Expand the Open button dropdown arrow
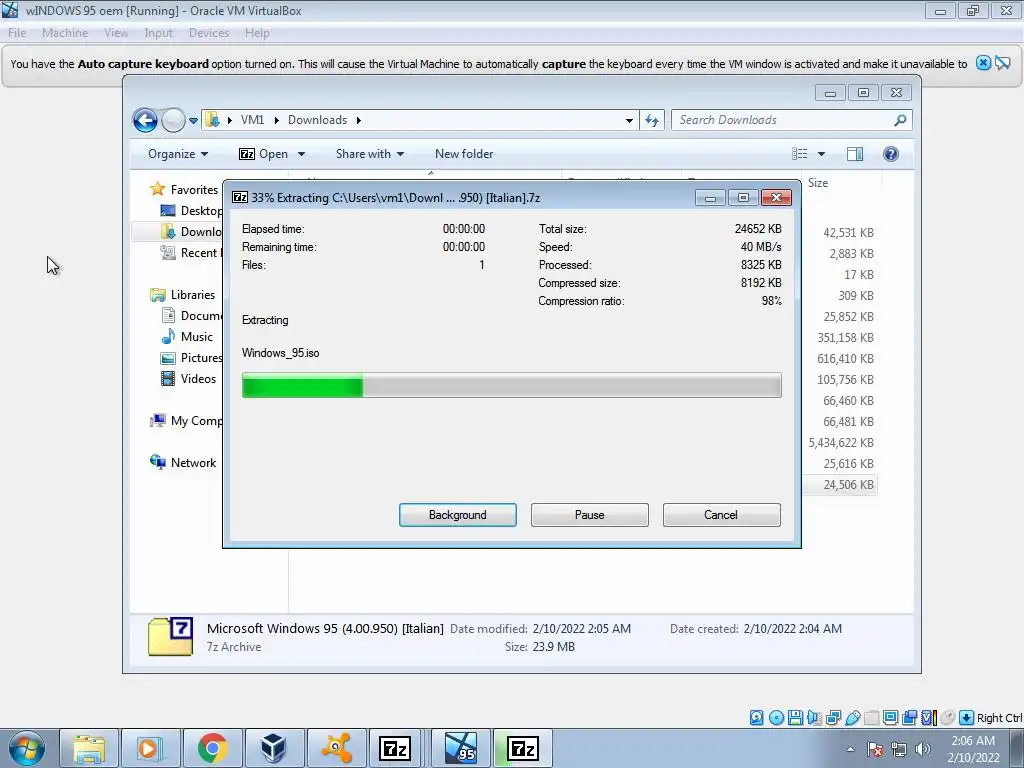This screenshot has width=1024, height=768. 301,154
